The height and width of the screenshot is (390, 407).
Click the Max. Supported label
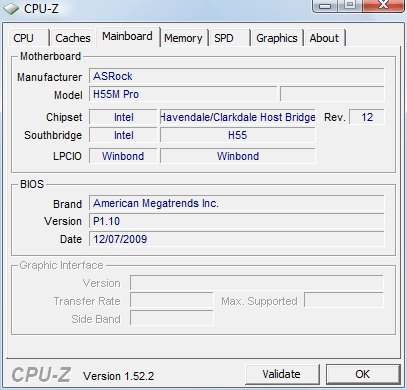[x=259, y=301]
